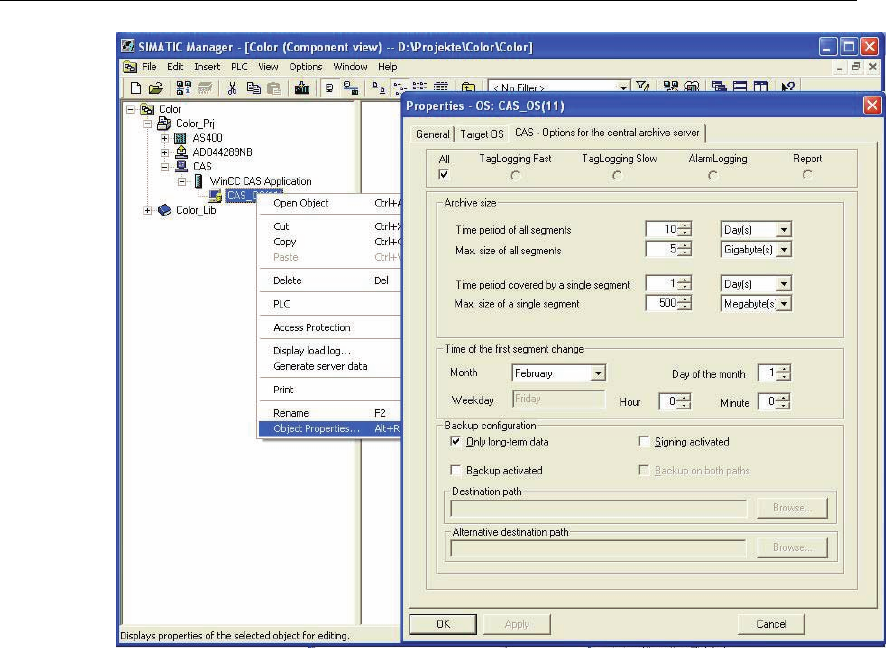The image size is (886, 648).
Task: Click the Paste clipboard toolbar icon
Action: pyautogui.click(x=274, y=88)
